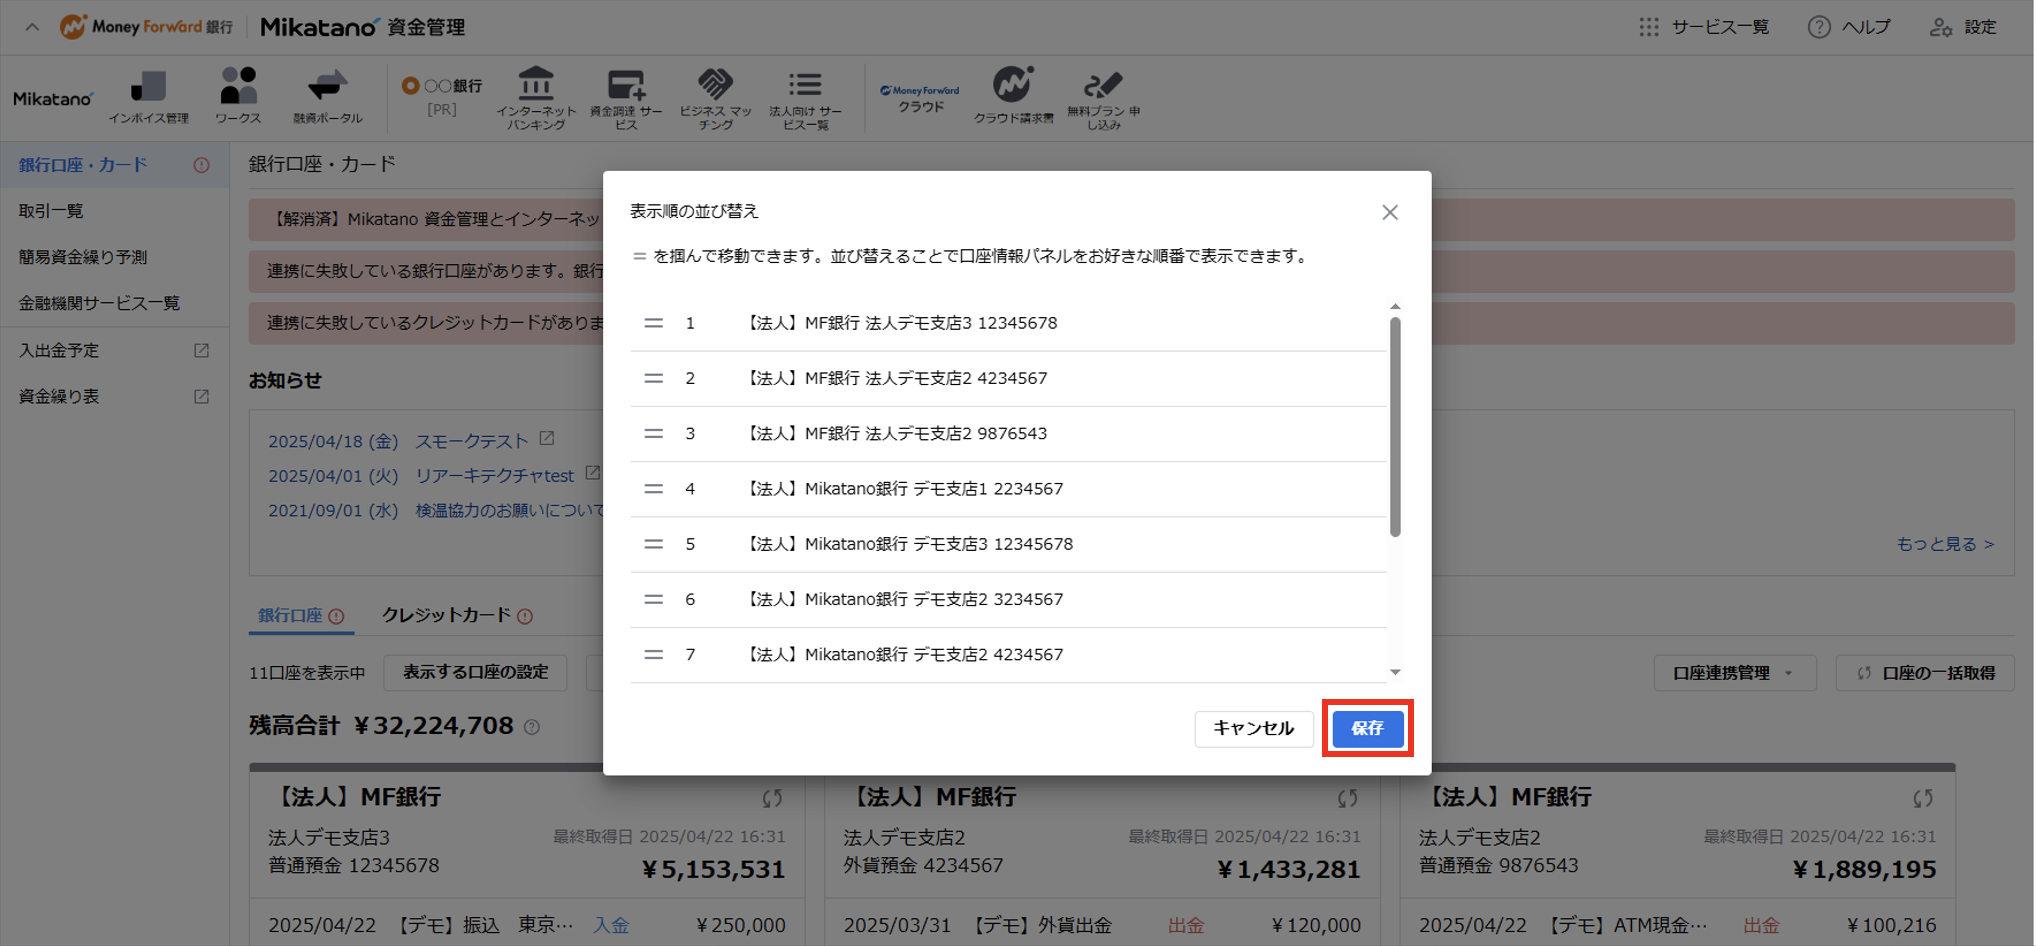Click the 残高合計 ¥32,224,708 total
Image resolution: width=2036 pixels, height=946 pixels.
381,726
